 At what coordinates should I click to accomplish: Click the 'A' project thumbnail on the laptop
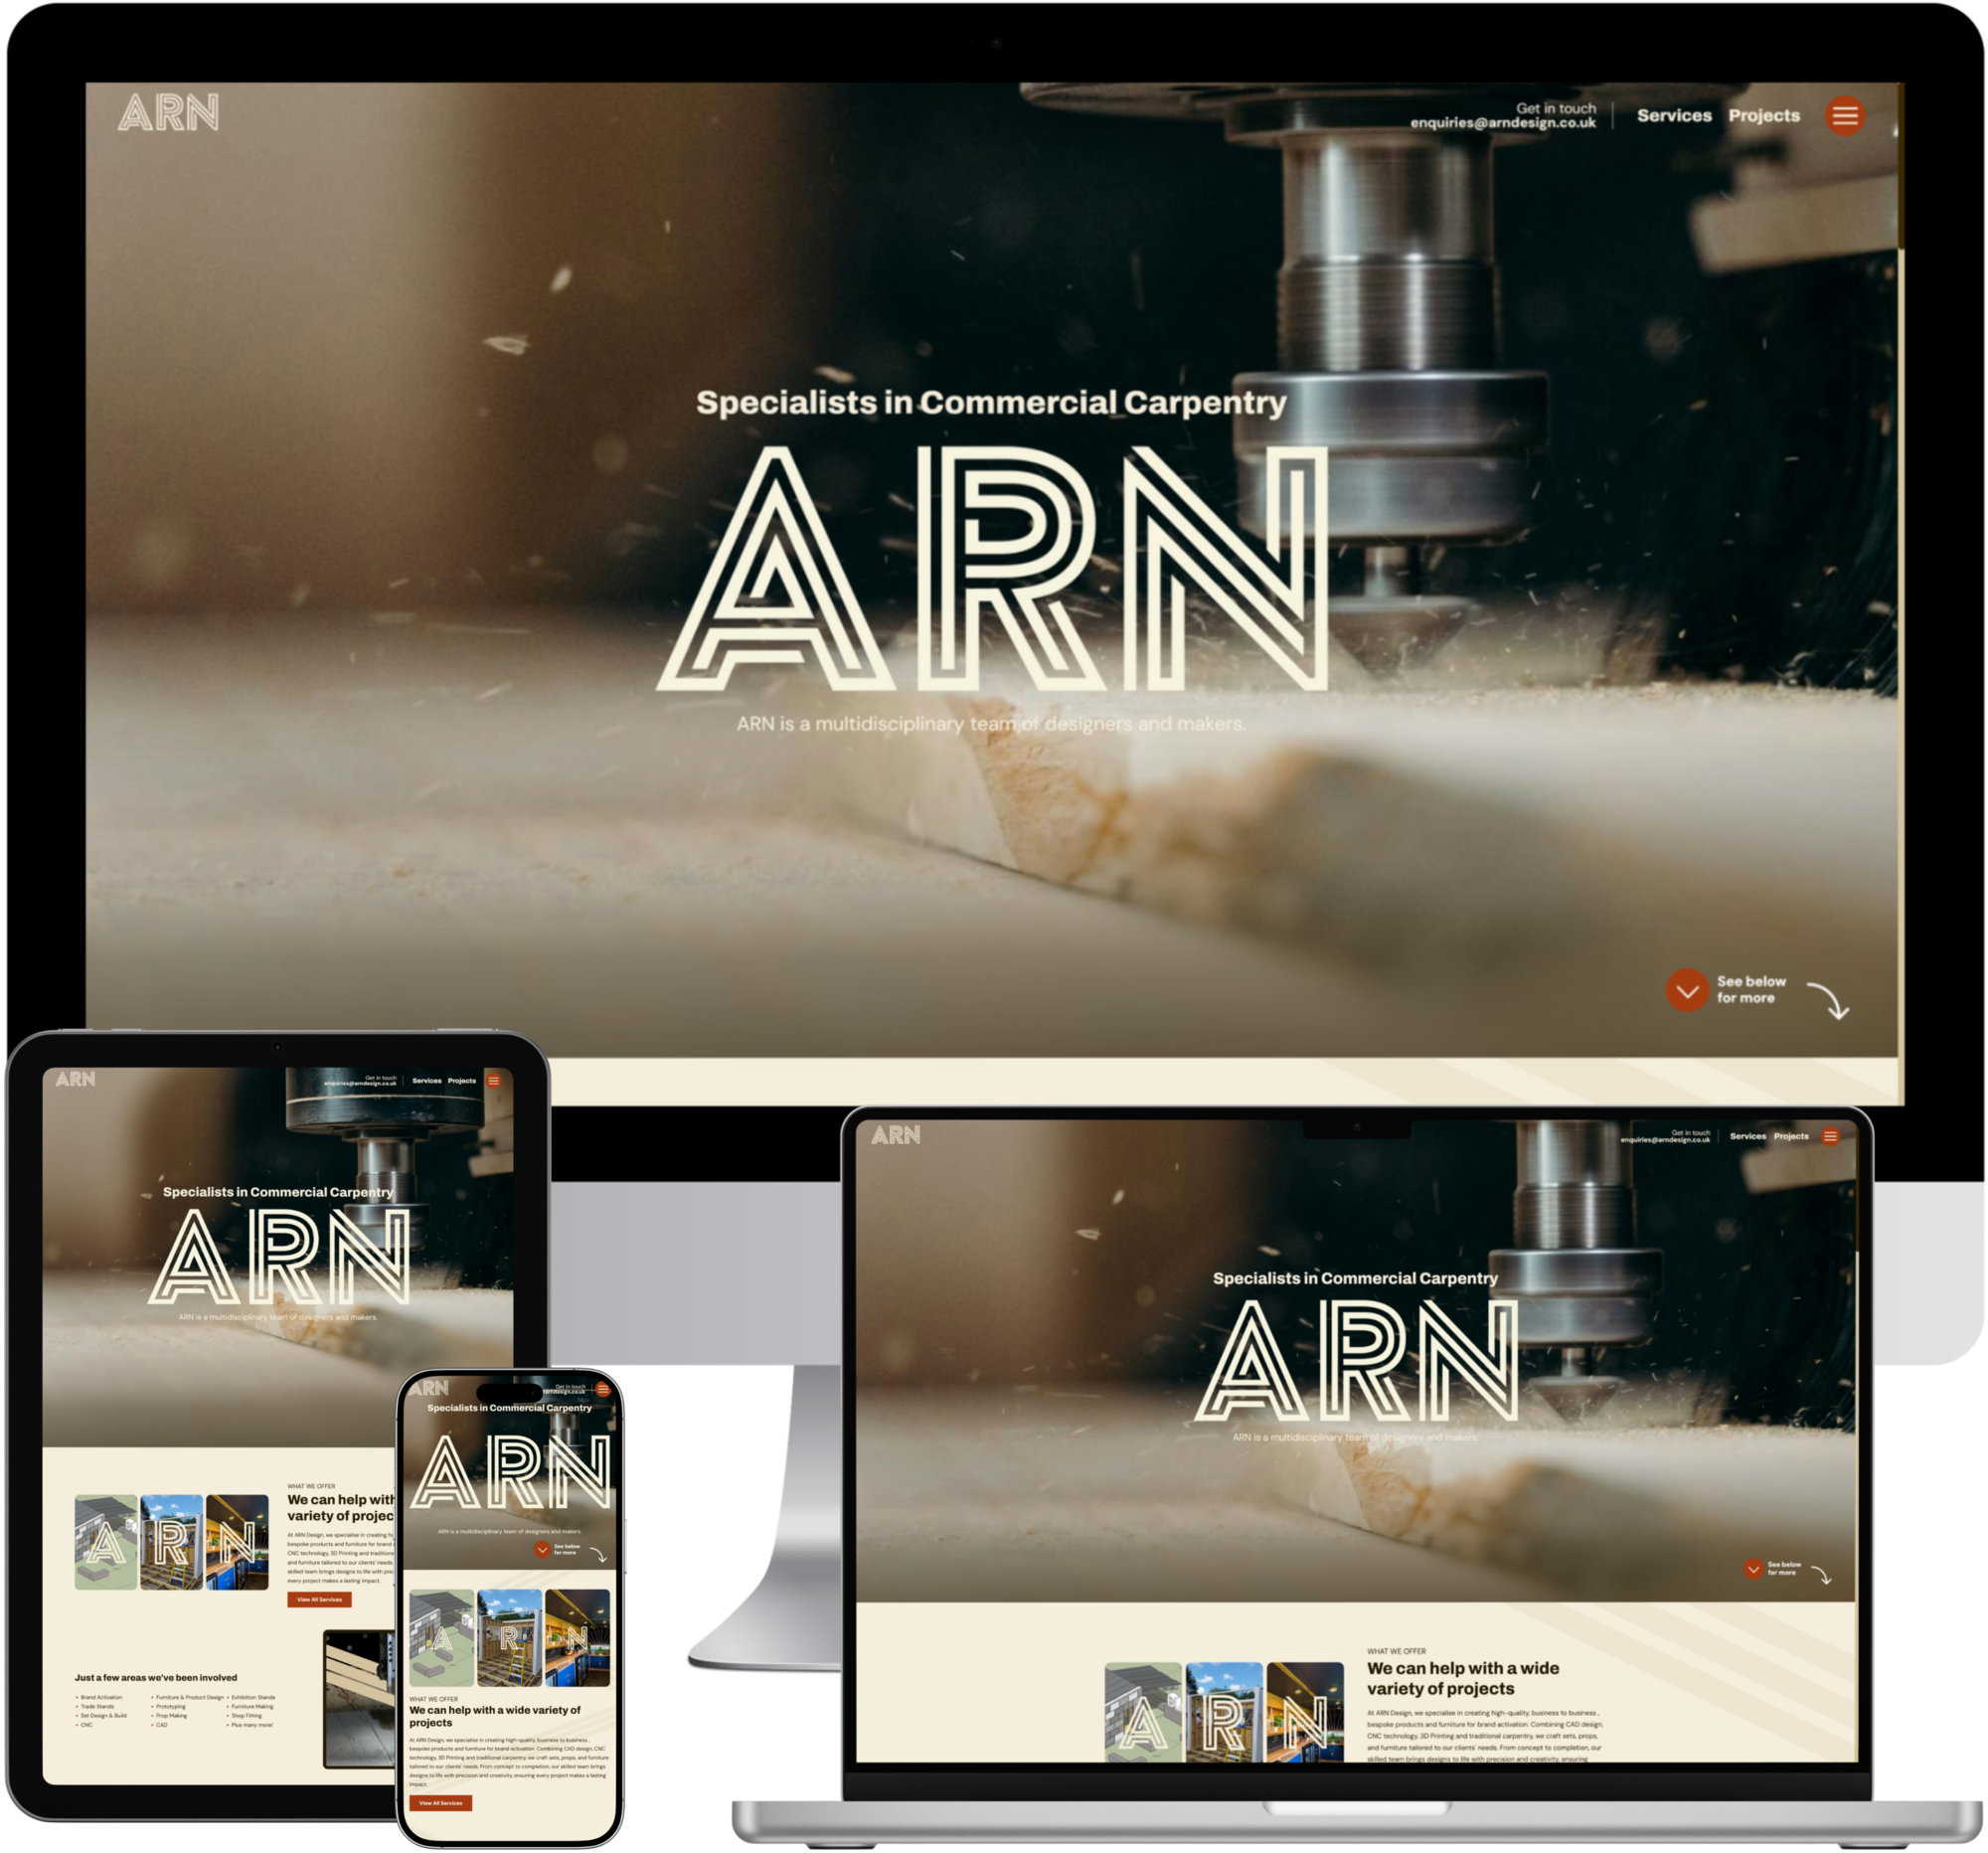coord(1142,1712)
